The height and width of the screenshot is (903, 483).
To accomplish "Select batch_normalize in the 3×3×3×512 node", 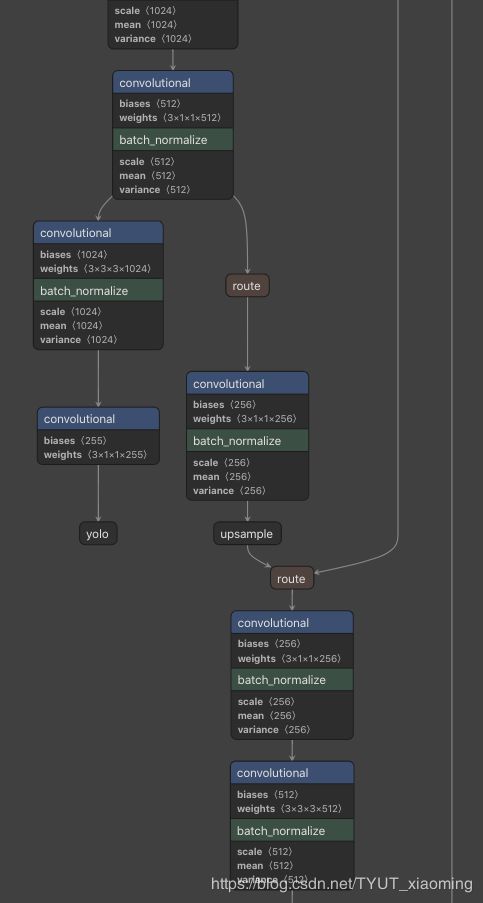I will pyautogui.click(x=292, y=830).
